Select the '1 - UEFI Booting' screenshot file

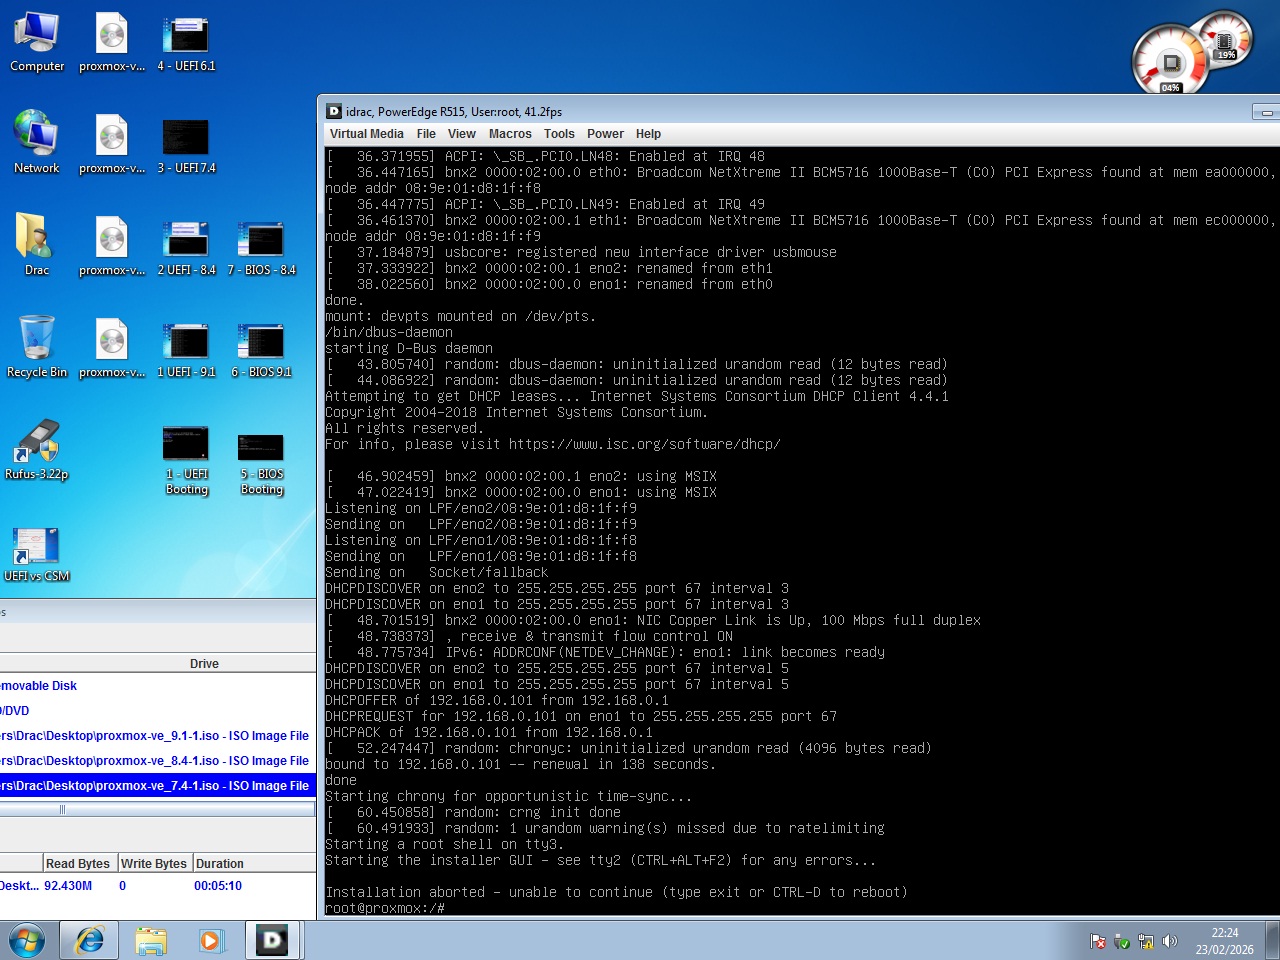pyautogui.click(x=186, y=460)
